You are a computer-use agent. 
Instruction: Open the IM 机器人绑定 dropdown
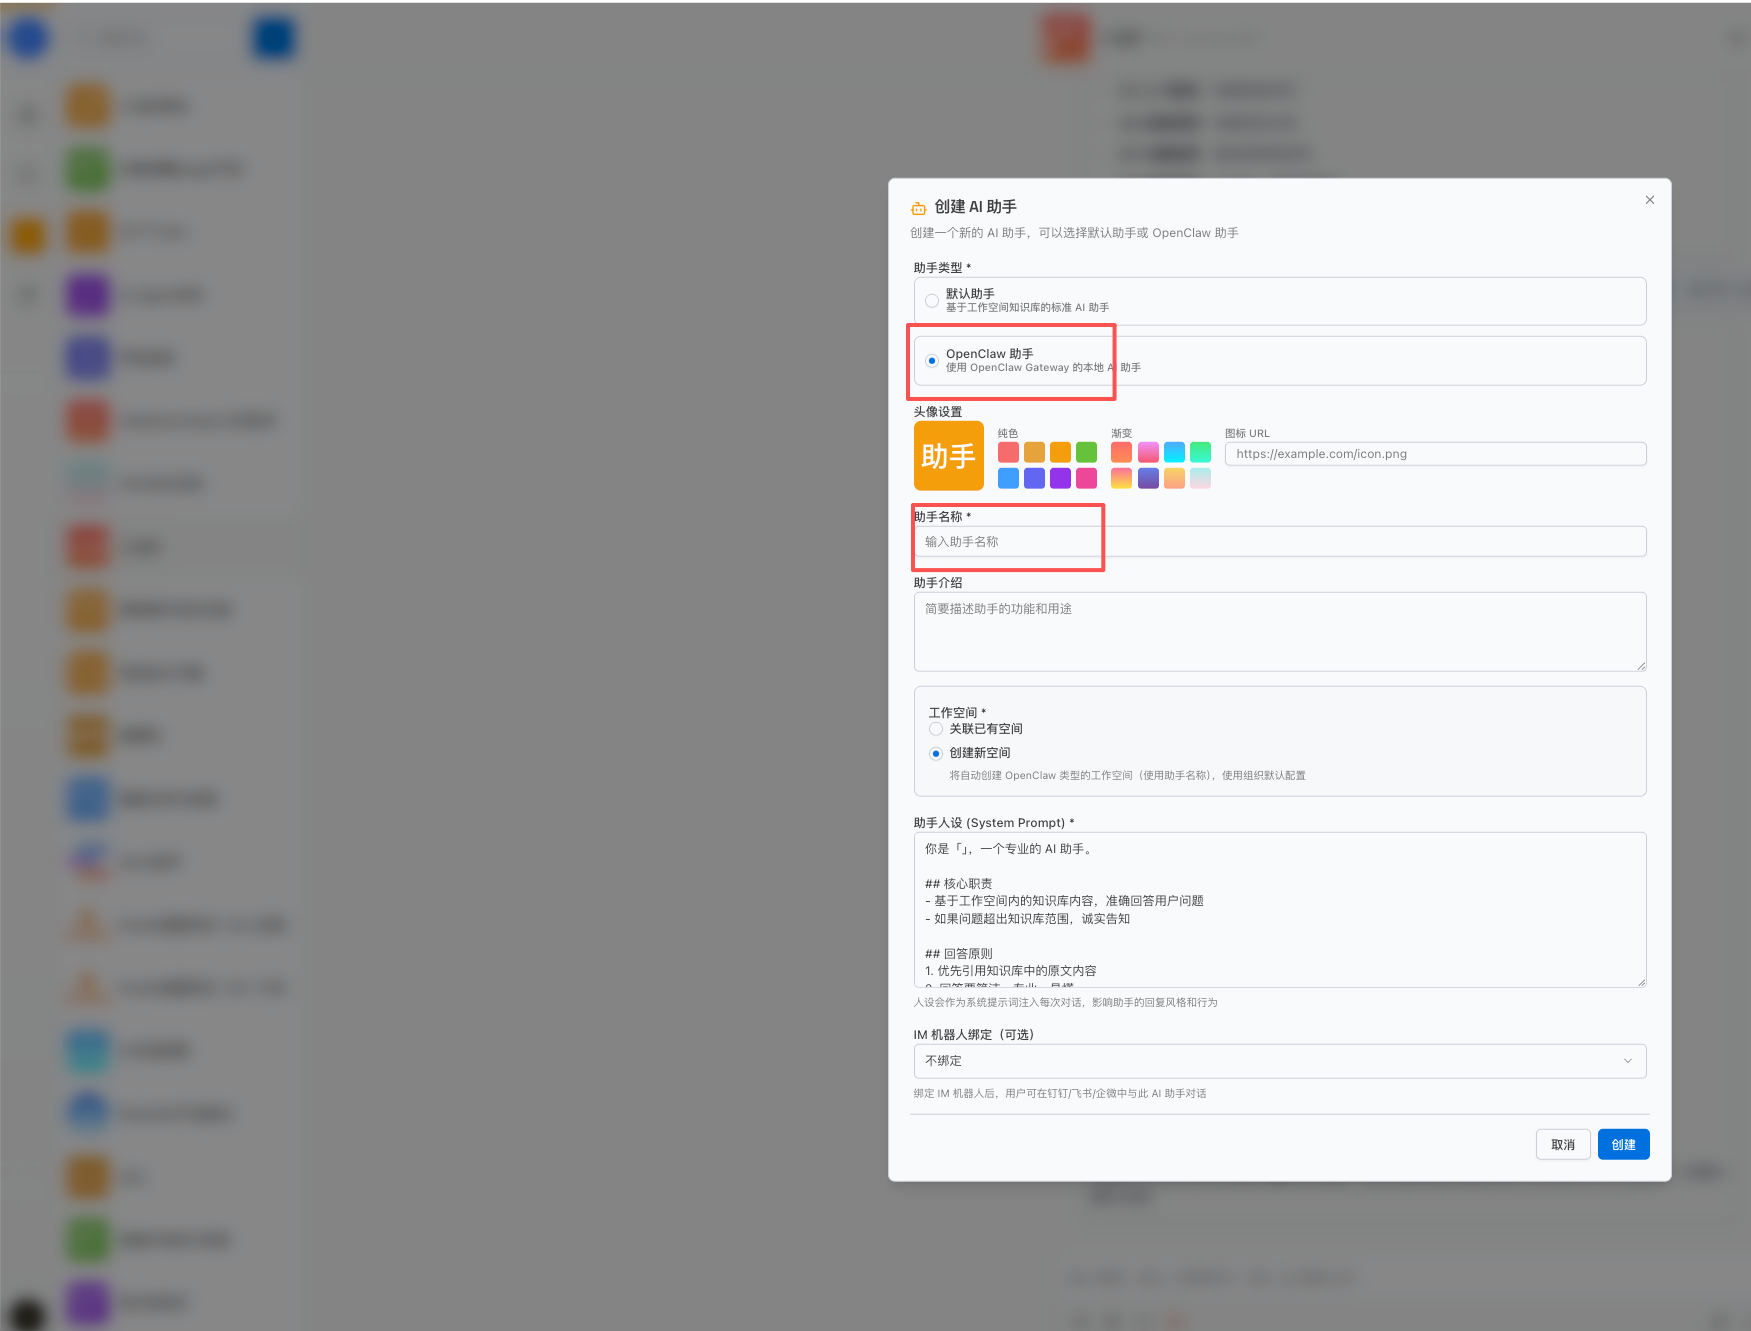click(x=1278, y=1061)
